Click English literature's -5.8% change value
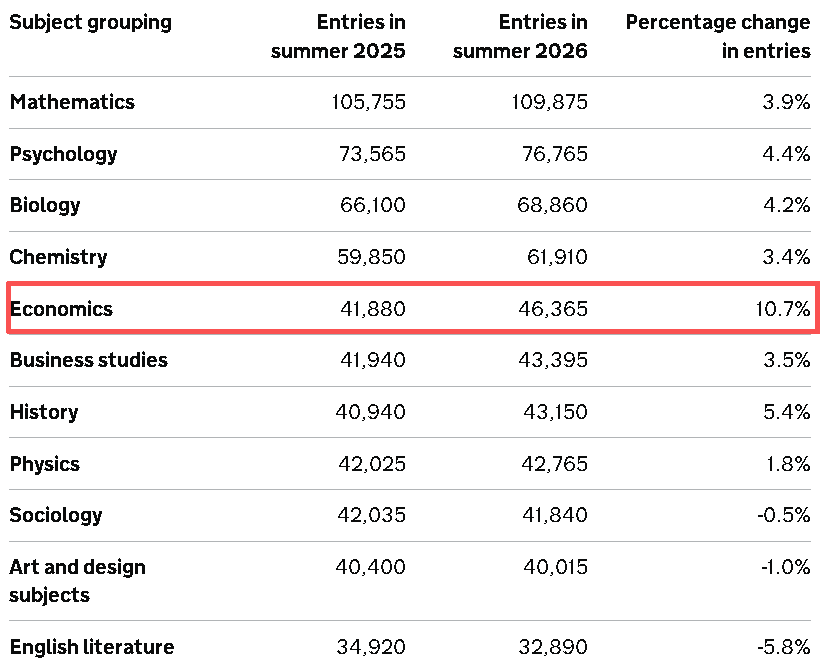This screenshot has height=671, width=824. [x=784, y=647]
